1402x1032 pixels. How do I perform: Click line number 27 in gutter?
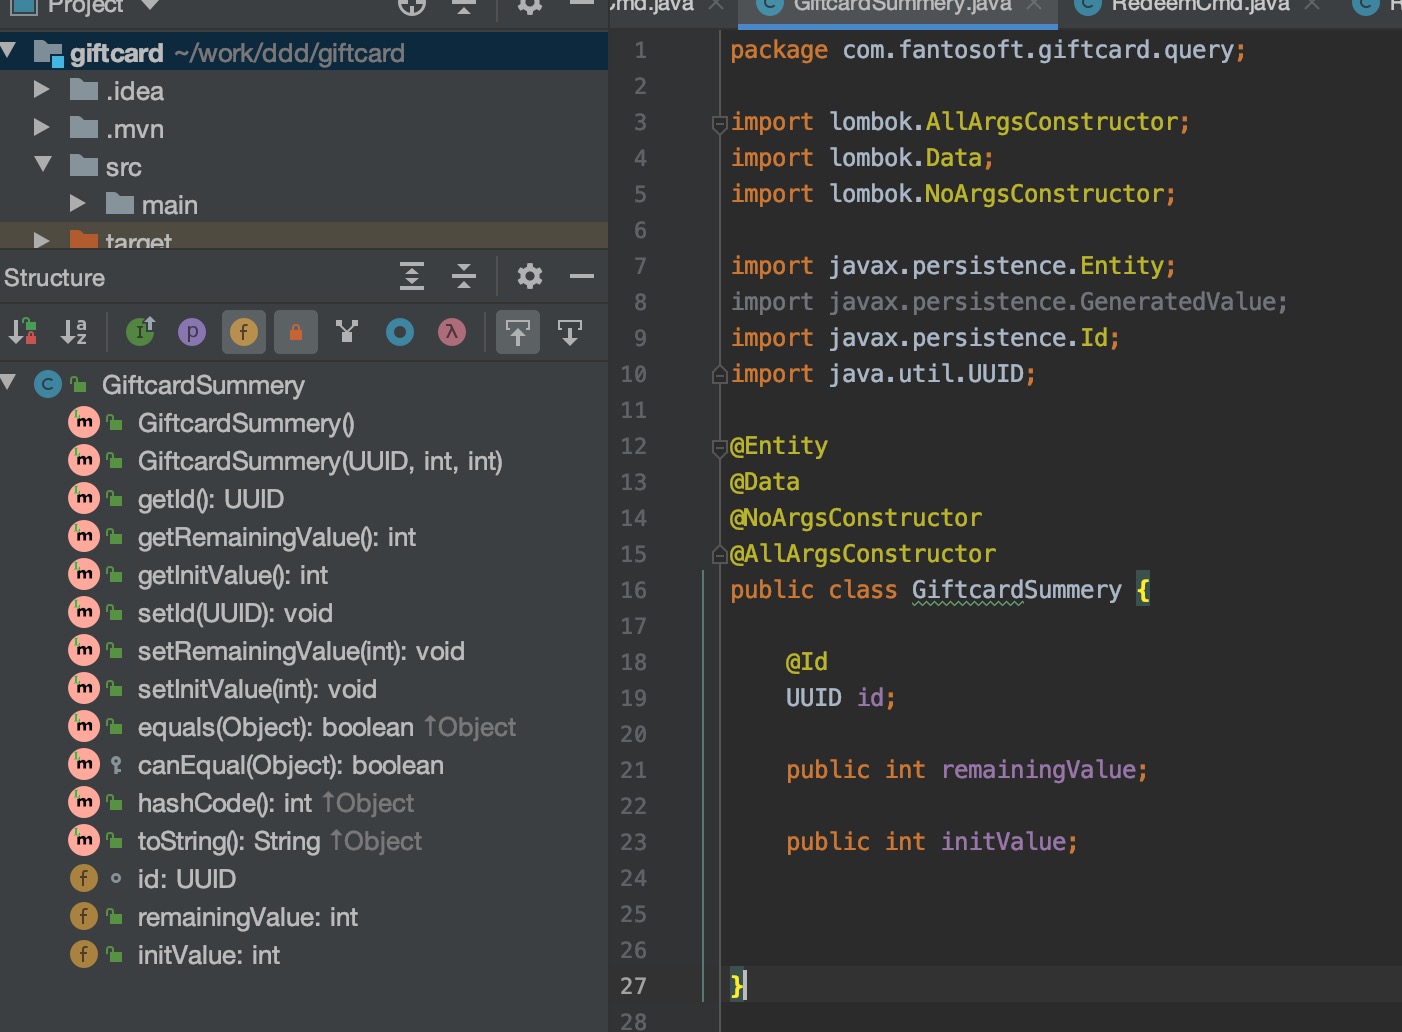(633, 986)
